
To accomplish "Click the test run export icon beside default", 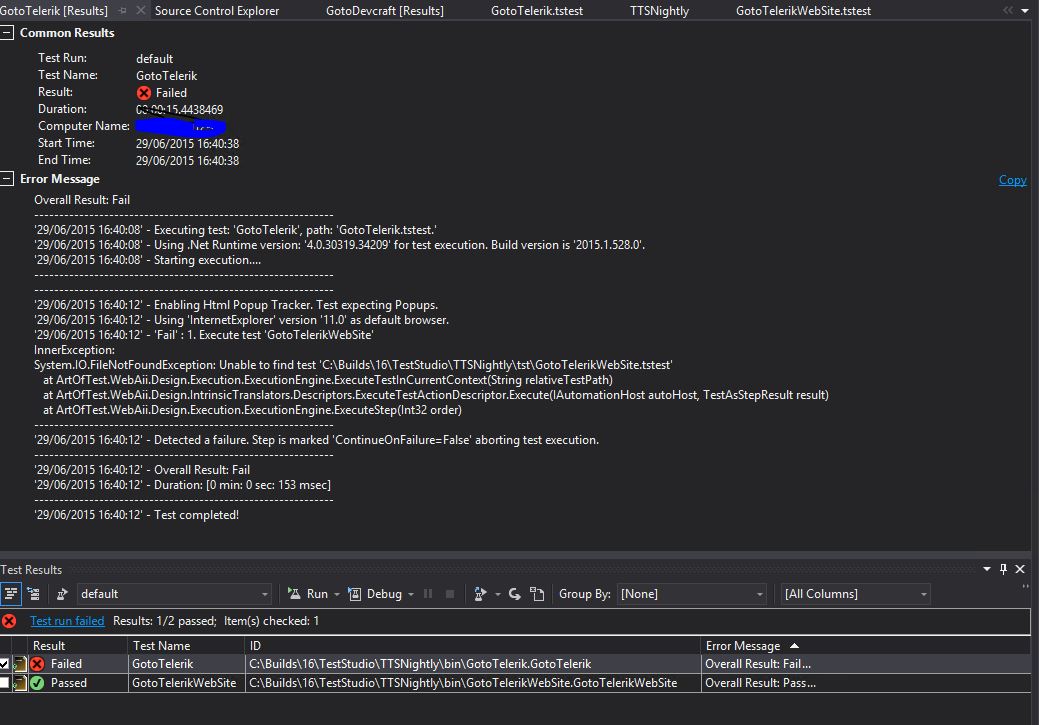I will [x=62, y=594].
